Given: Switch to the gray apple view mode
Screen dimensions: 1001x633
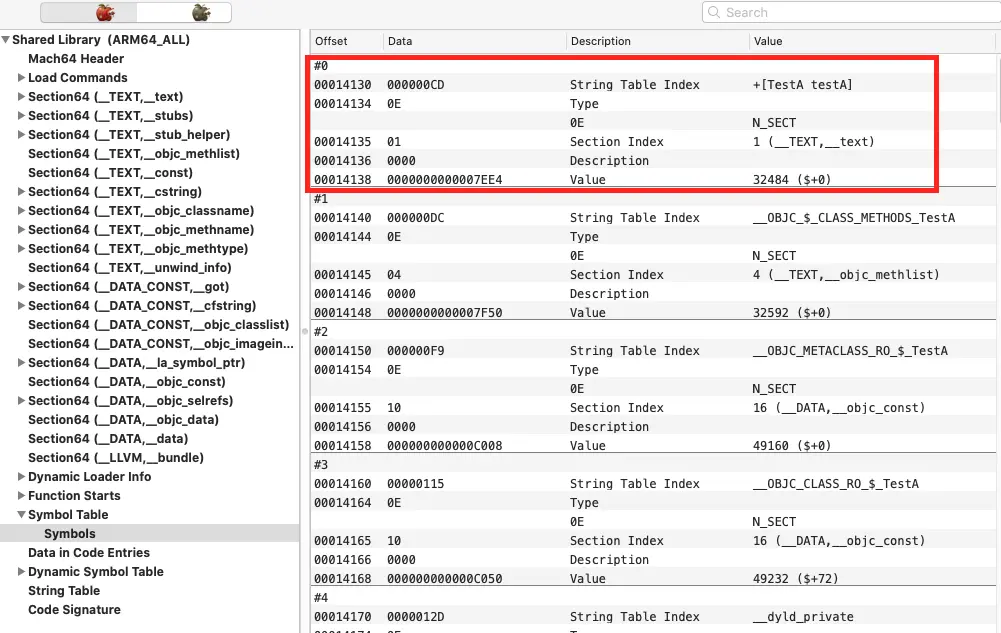Looking at the screenshot, I should [201, 13].
